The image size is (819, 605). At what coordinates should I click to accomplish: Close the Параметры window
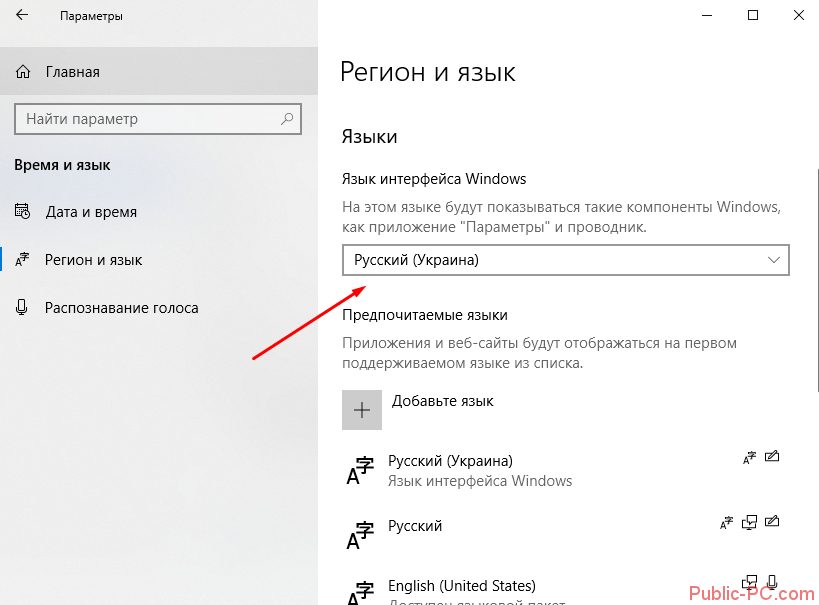coord(799,15)
